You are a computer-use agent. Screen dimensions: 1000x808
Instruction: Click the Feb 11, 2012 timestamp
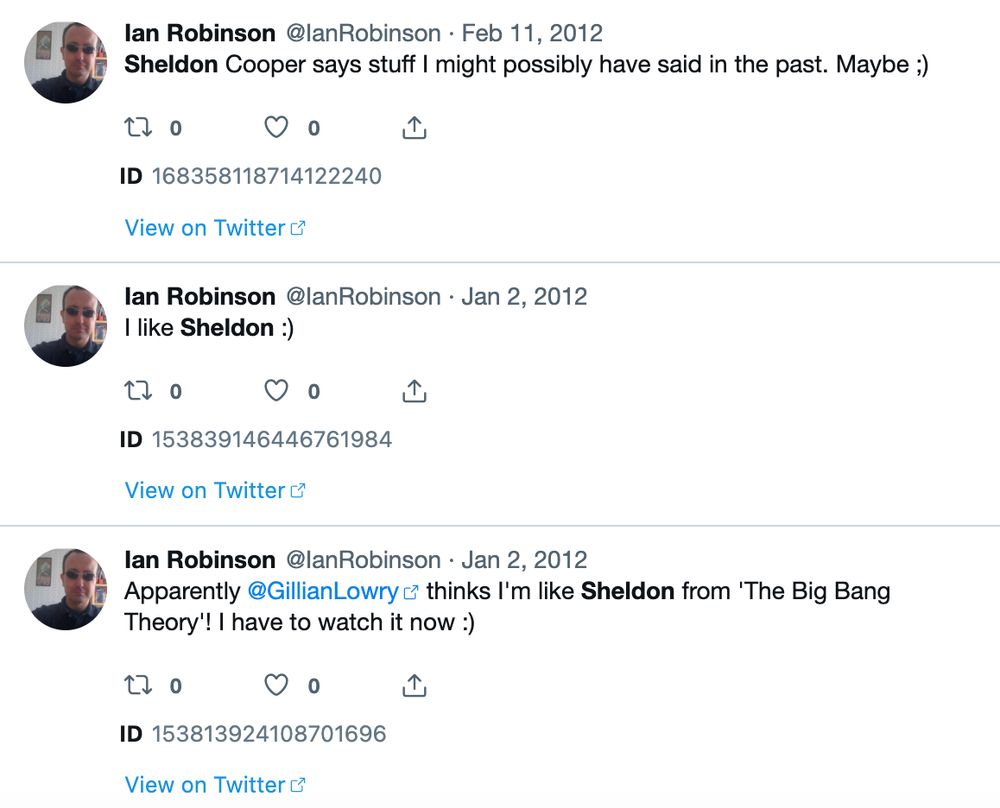532,32
